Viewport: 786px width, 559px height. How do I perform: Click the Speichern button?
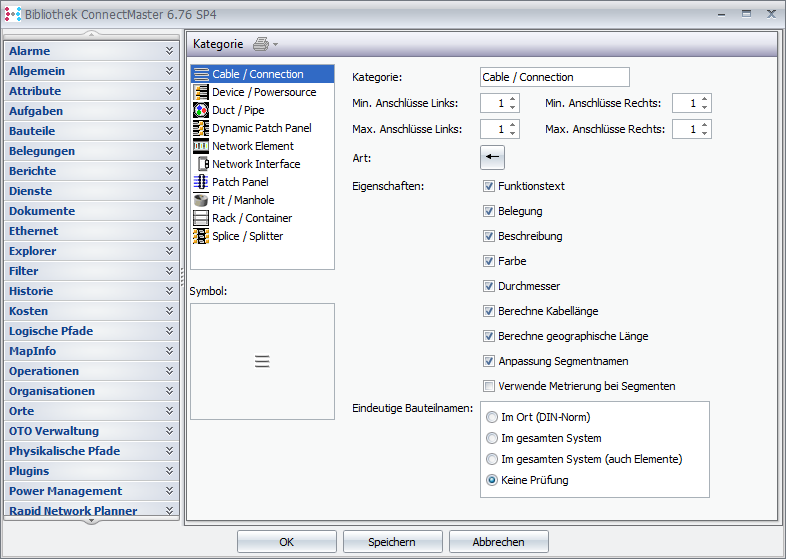point(392,542)
